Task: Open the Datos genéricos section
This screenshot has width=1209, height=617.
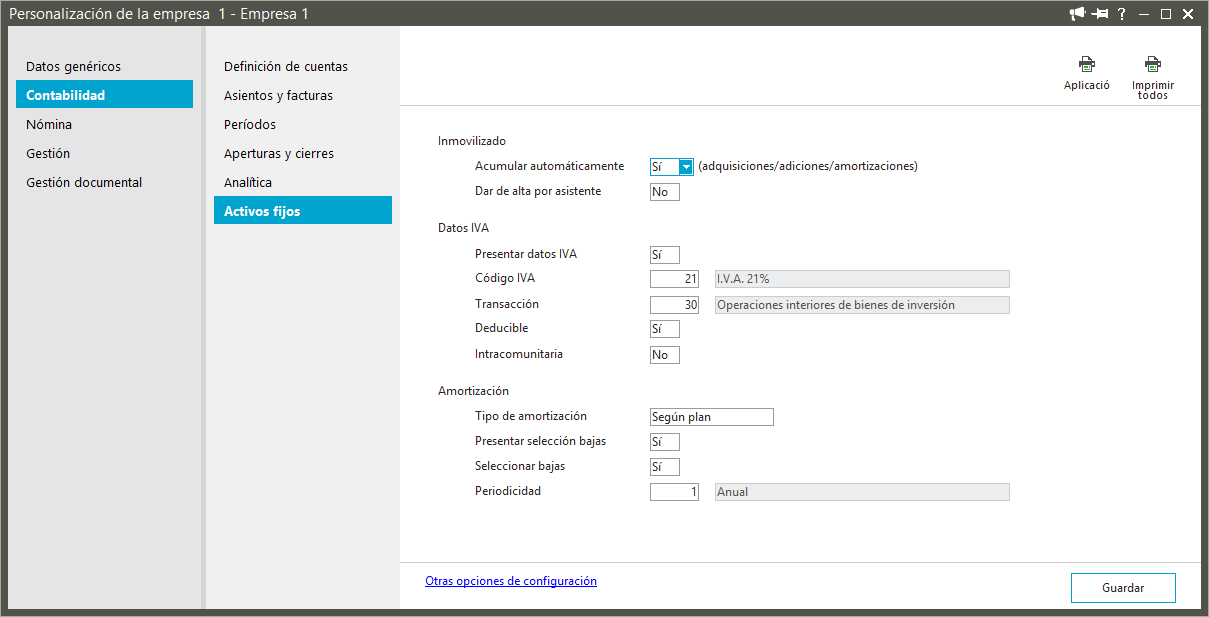Action: pos(73,66)
